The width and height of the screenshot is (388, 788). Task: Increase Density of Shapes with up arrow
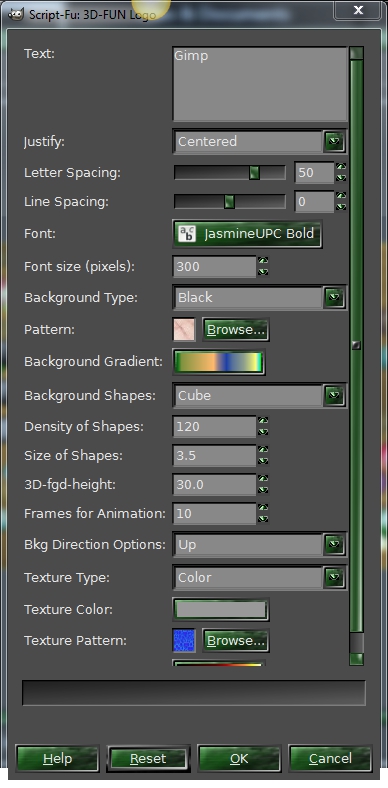coord(263,421)
